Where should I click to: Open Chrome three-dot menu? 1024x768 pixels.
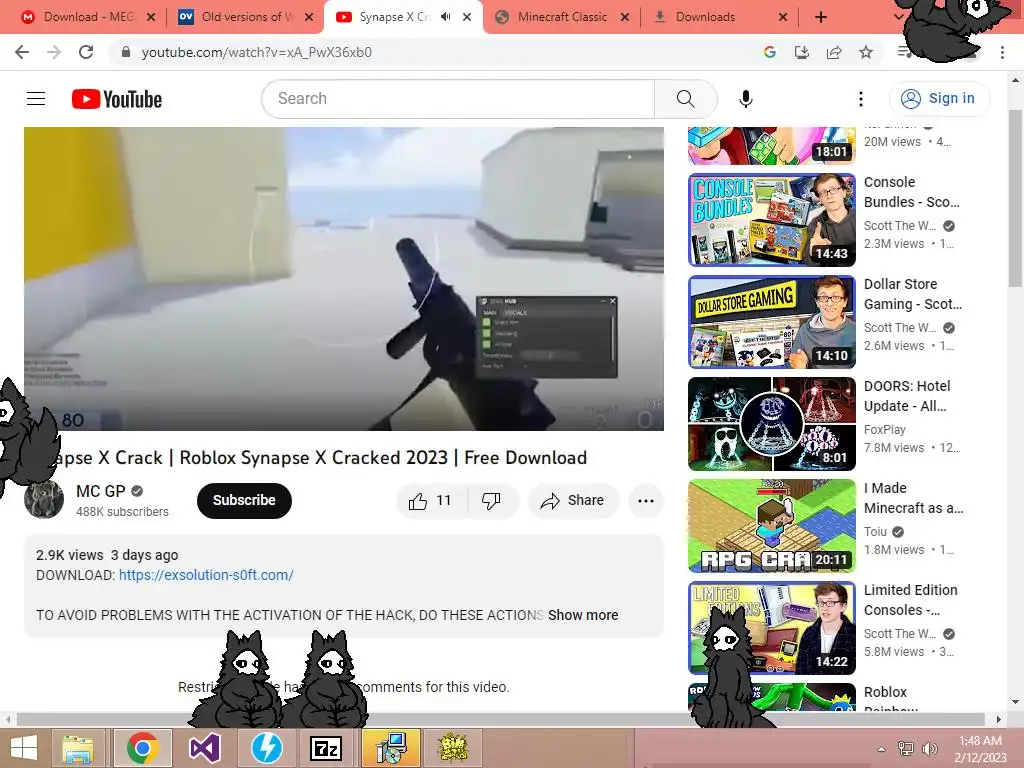pos(1002,52)
